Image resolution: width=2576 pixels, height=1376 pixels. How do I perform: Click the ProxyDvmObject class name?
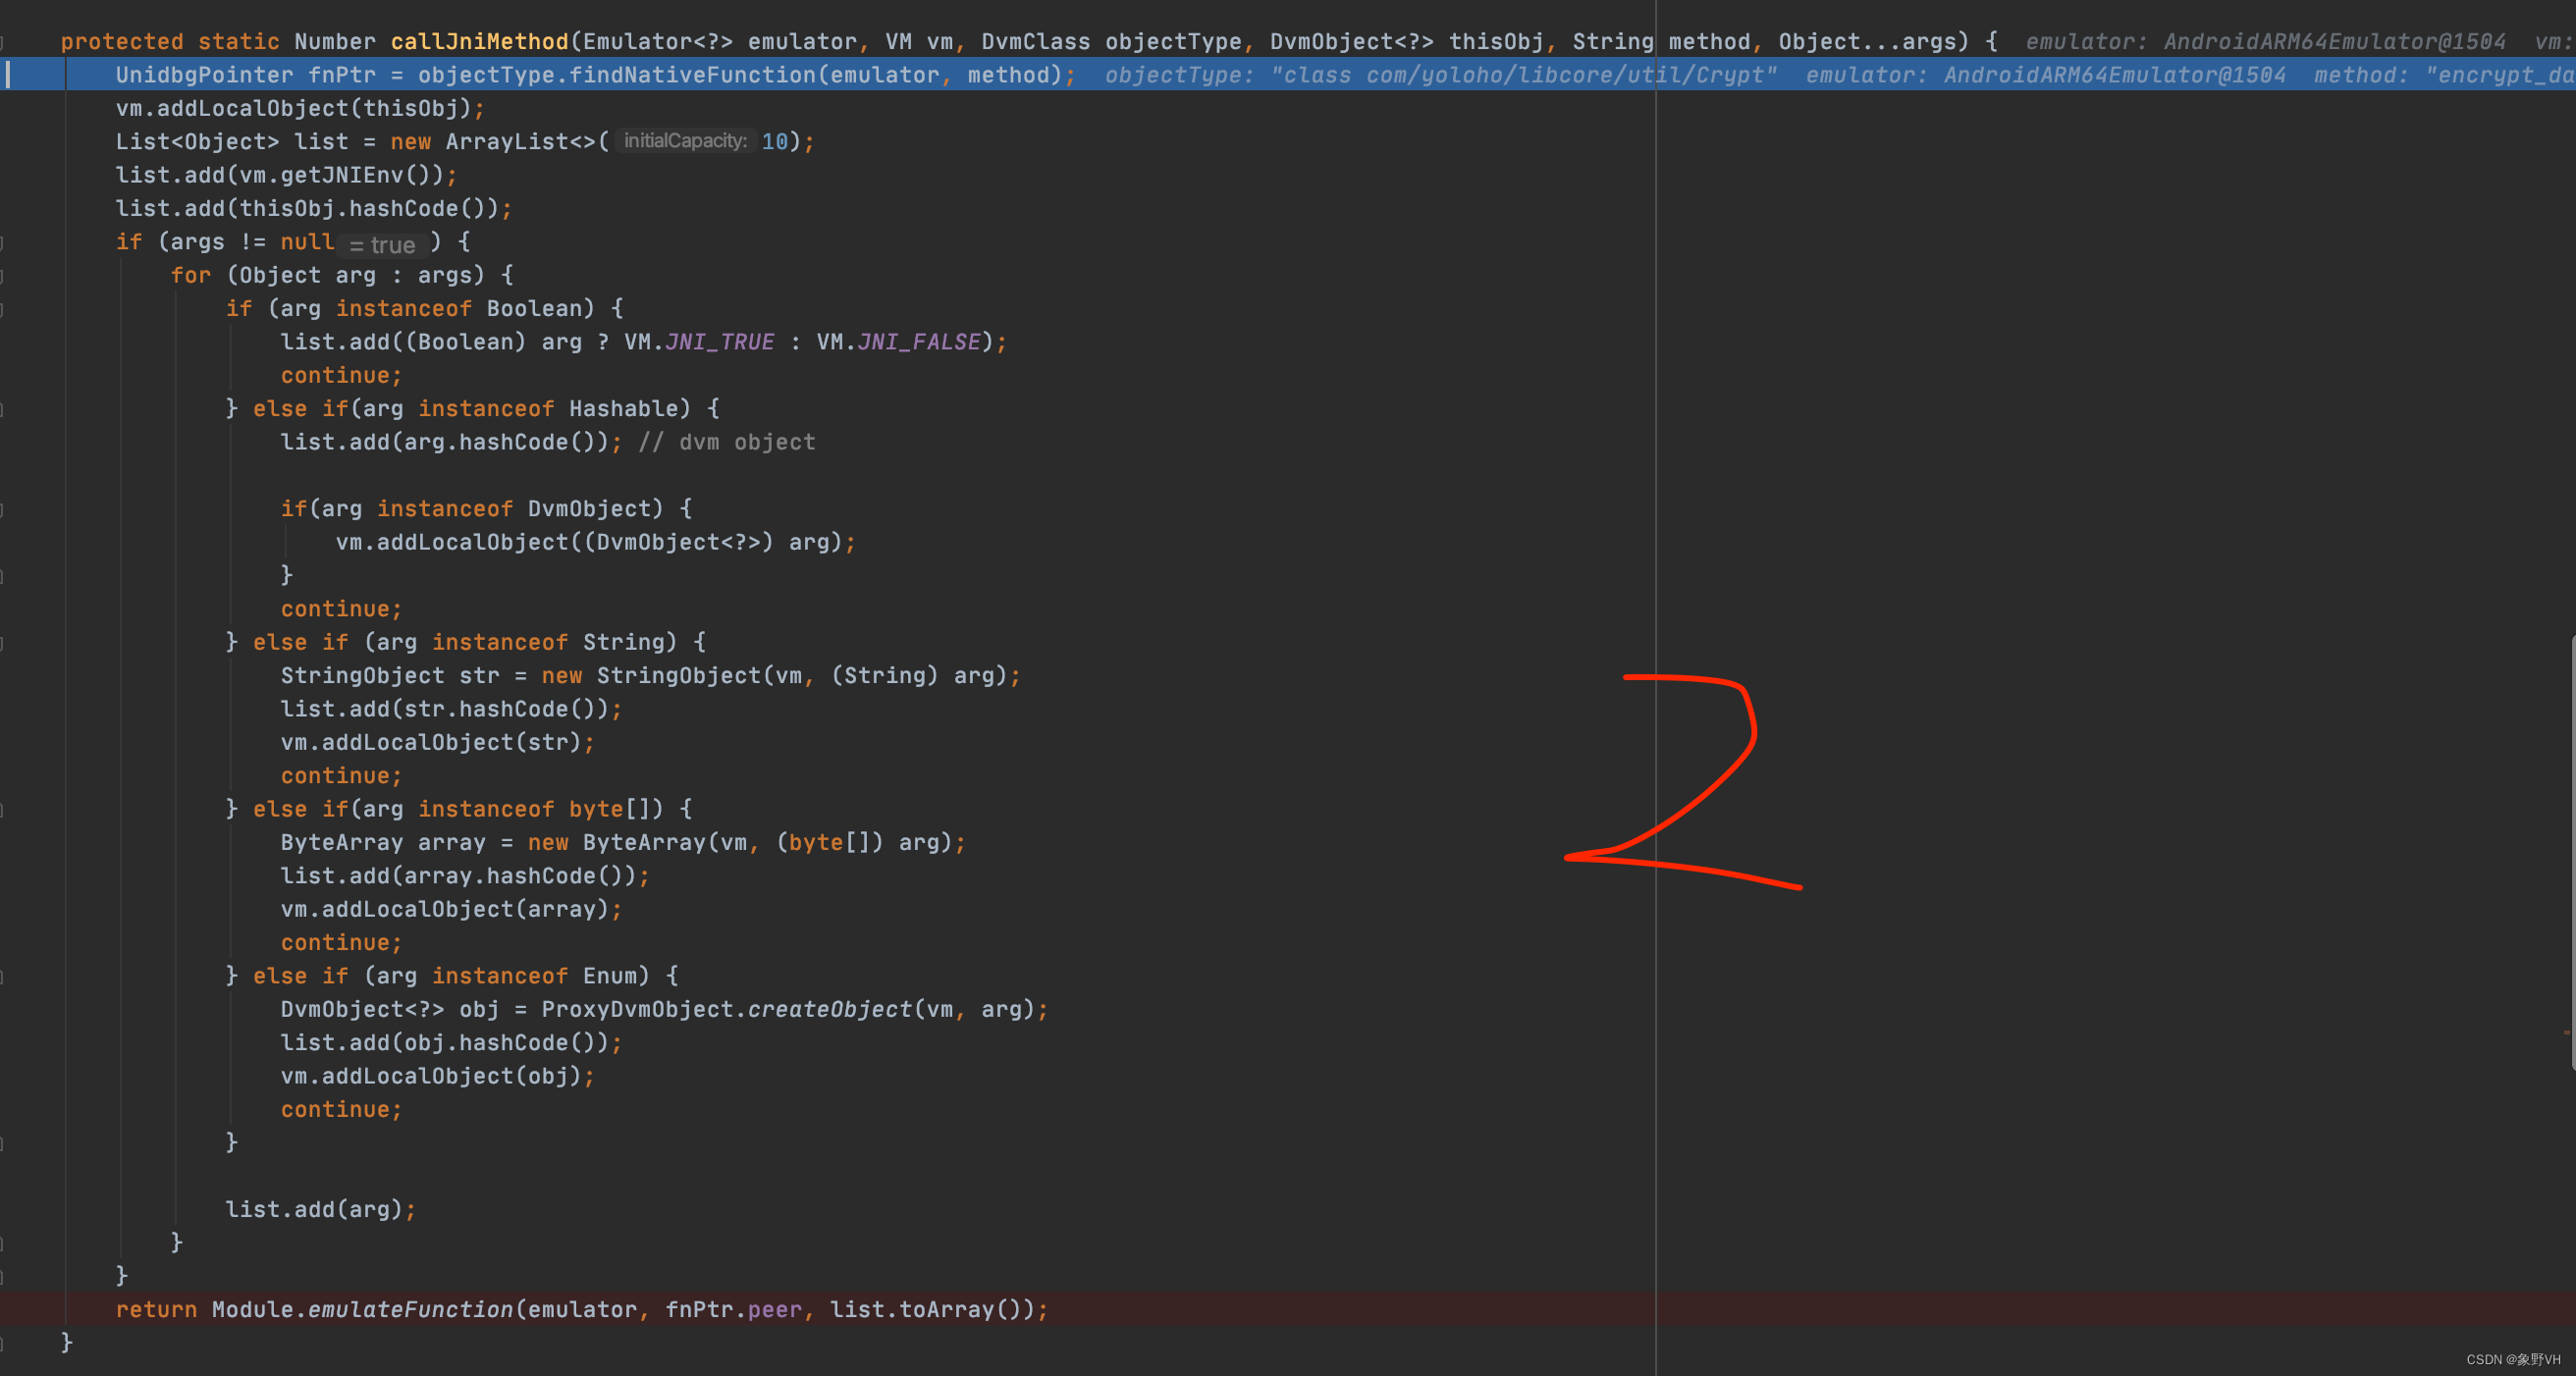click(637, 1009)
